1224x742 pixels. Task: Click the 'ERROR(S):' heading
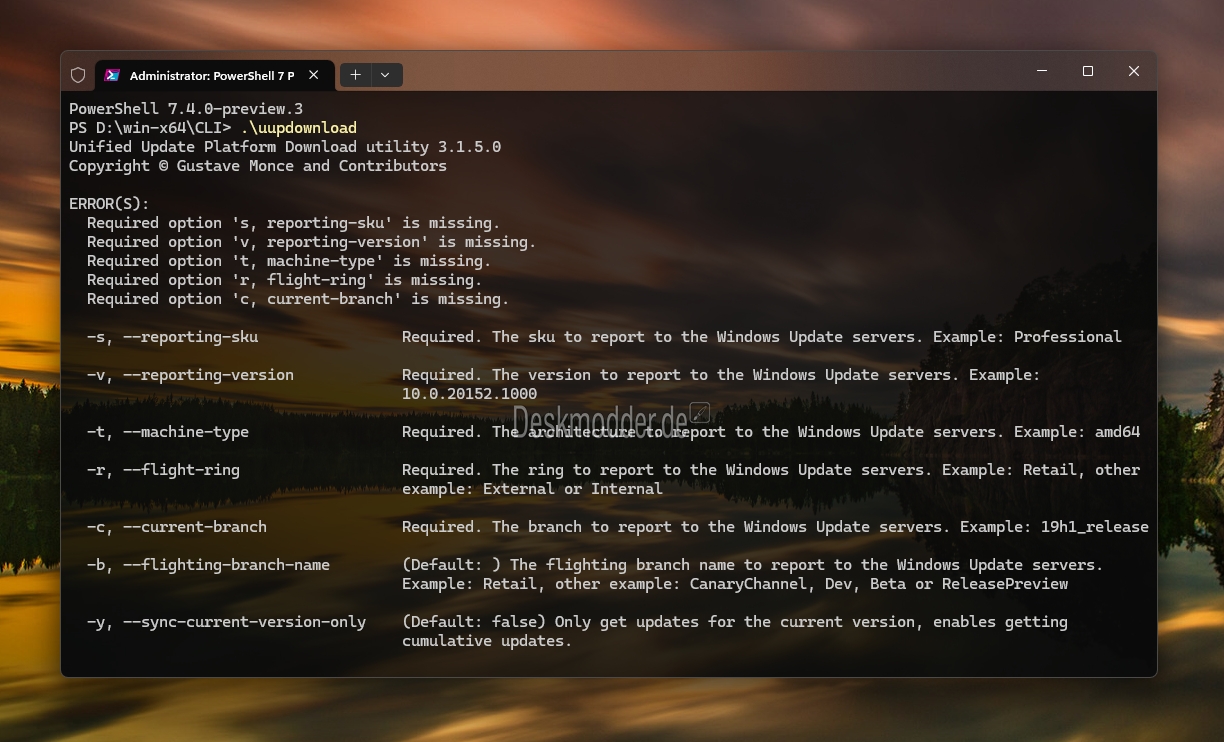point(109,204)
